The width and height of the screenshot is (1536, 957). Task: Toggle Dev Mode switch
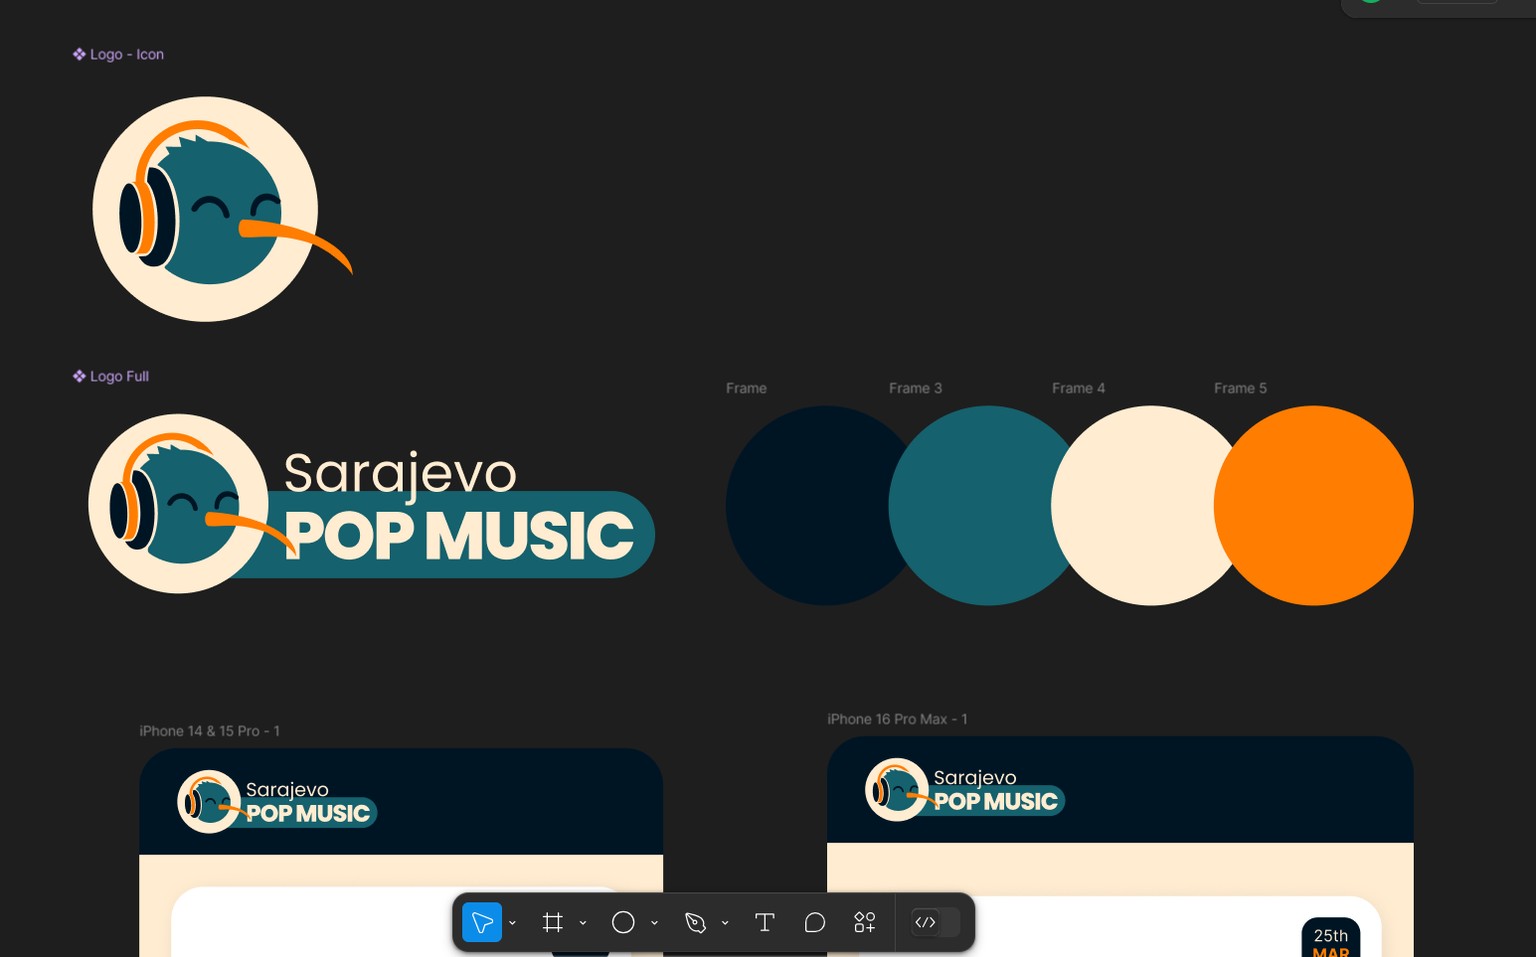coord(935,922)
